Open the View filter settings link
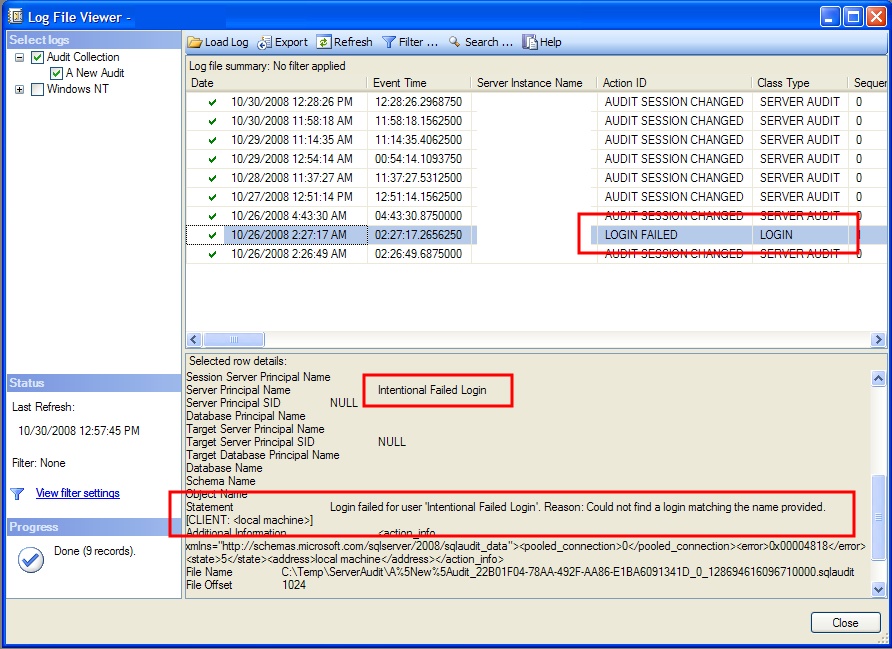This screenshot has width=892, height=649. point(78,493)
